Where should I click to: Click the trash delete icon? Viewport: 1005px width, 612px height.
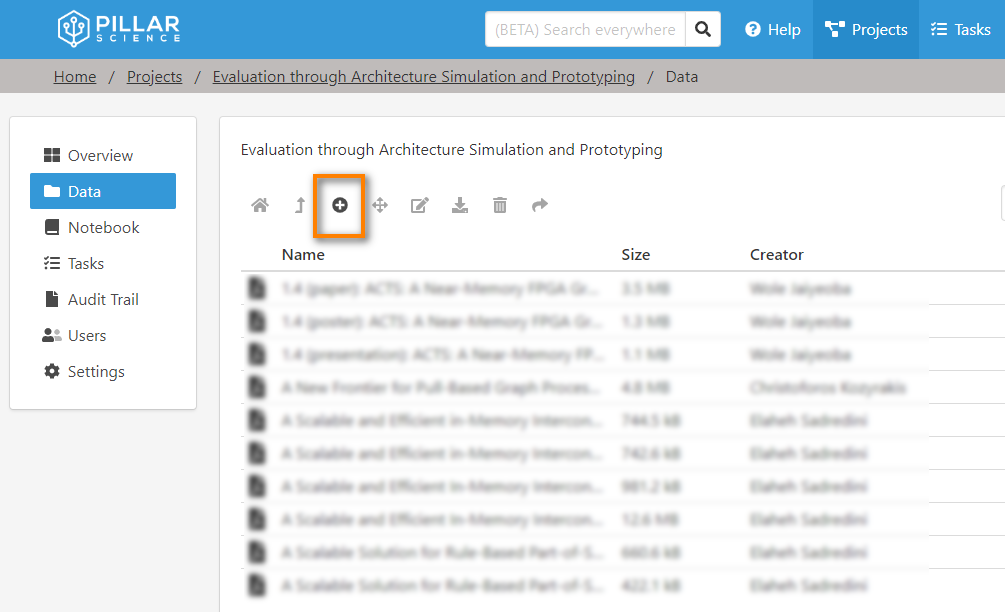[x=500, y=205]
